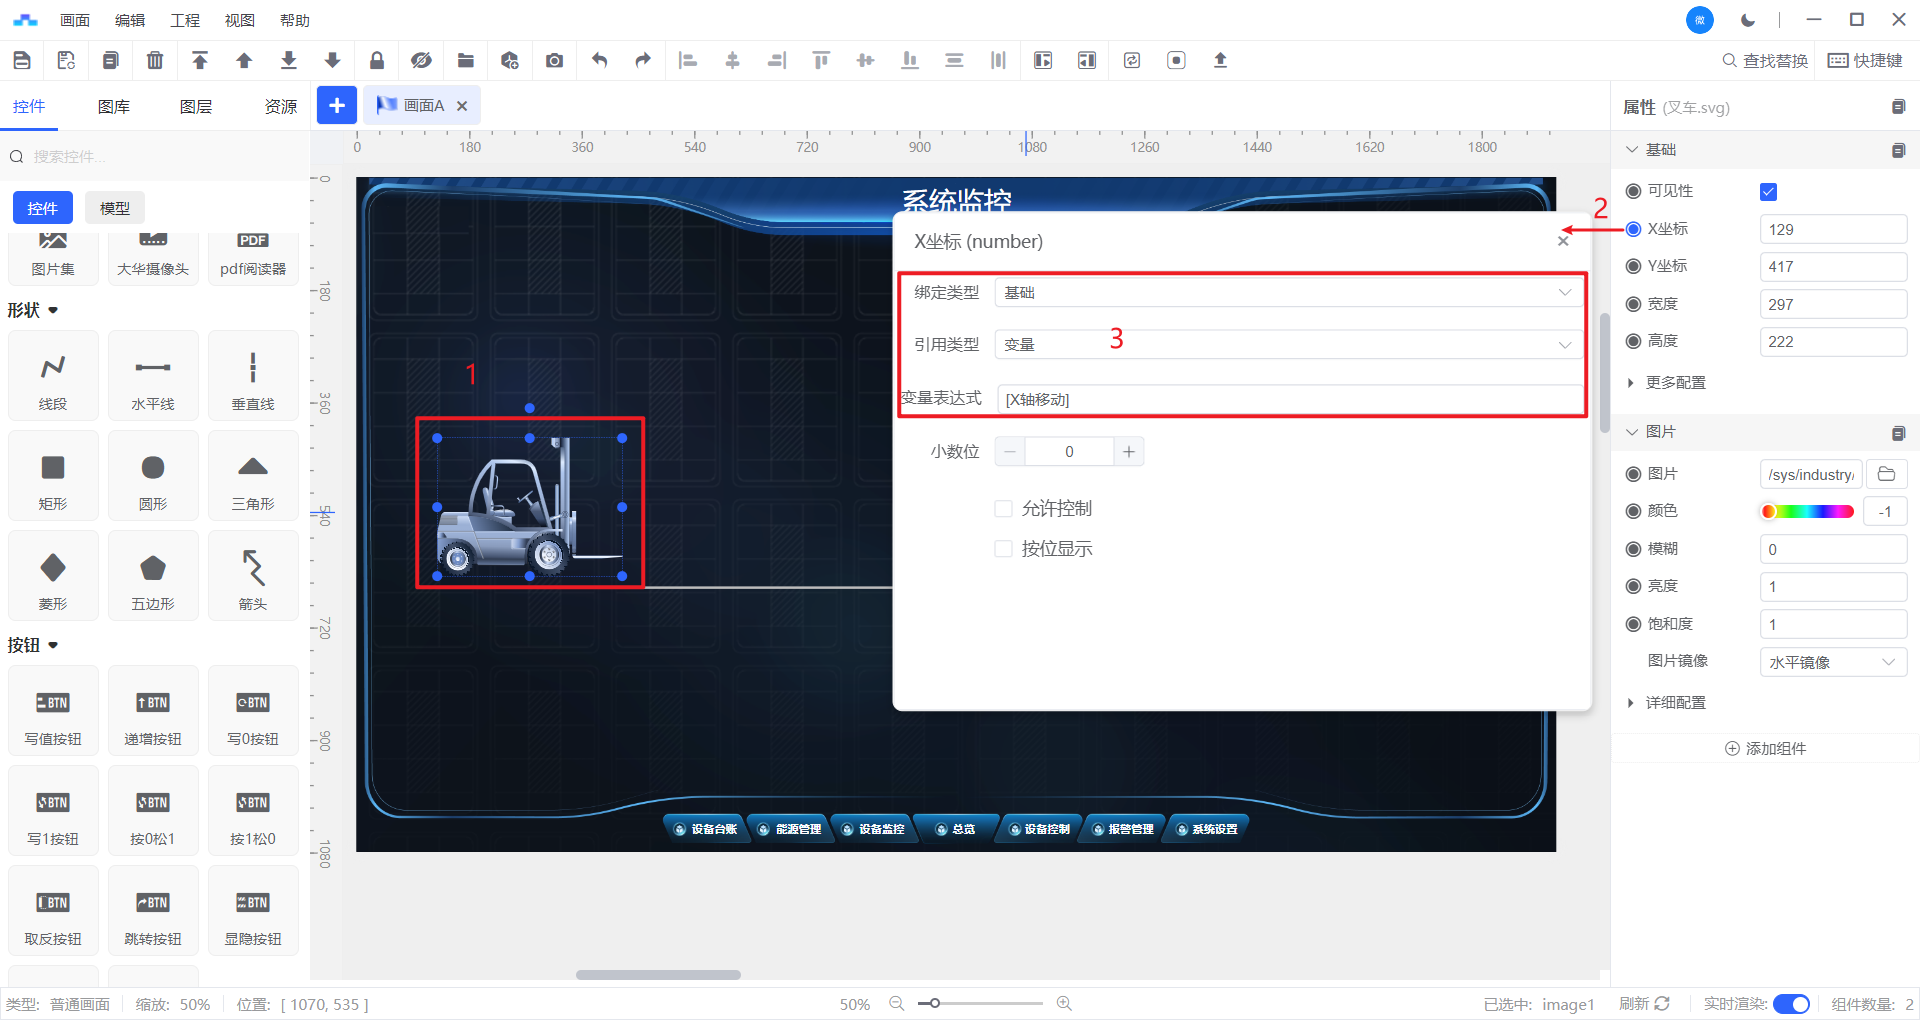Click the lock icon in toolbar
Image resolution: width=1920 pixels, height=1020 pixels.
click(x=377, y=60)
